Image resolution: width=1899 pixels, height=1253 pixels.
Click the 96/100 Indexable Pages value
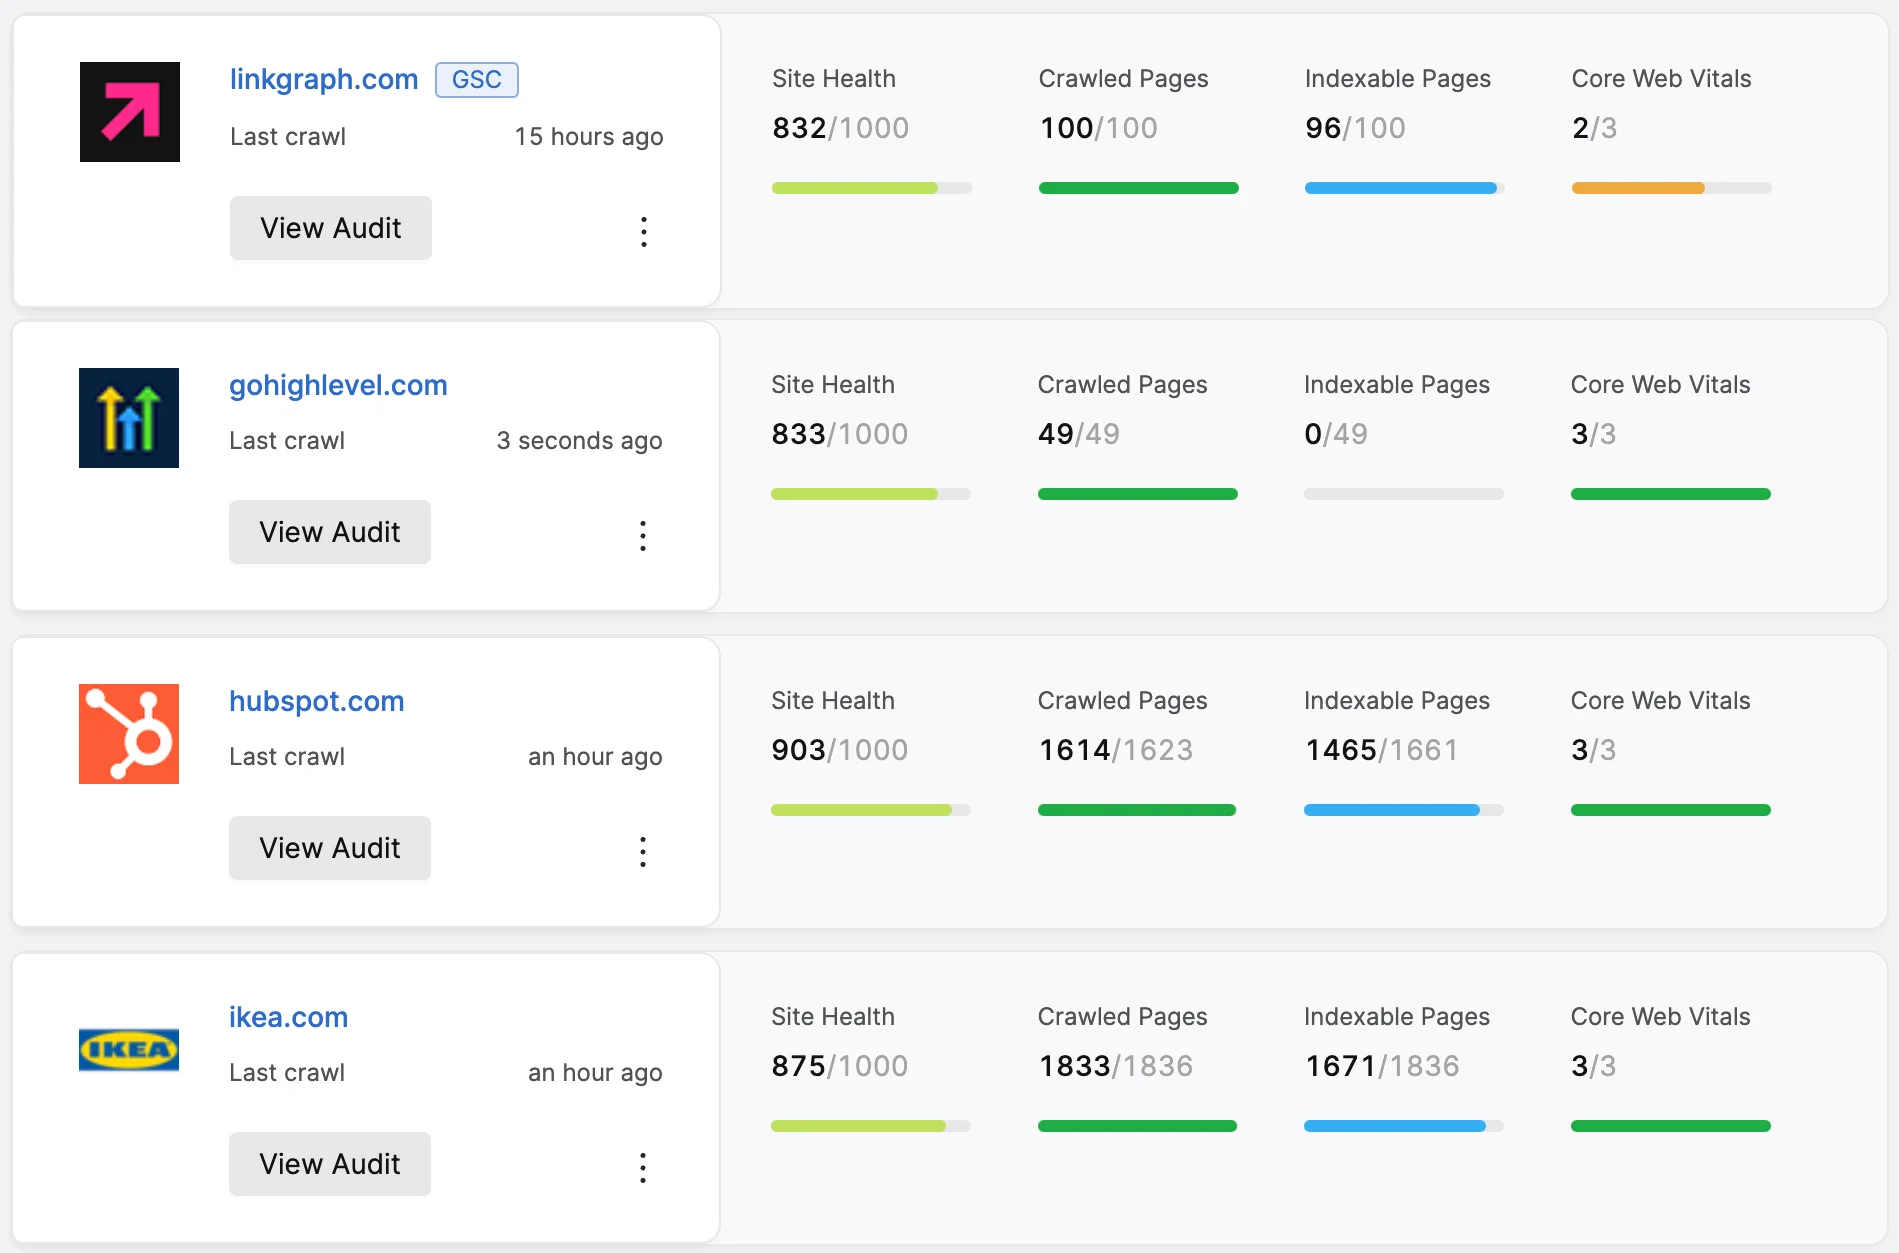[1356, 128]
